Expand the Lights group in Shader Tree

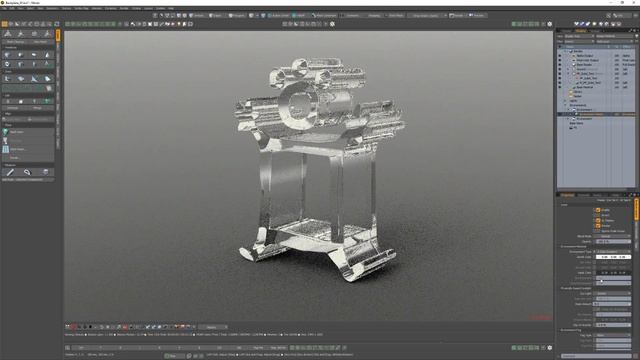pos(565,100)
